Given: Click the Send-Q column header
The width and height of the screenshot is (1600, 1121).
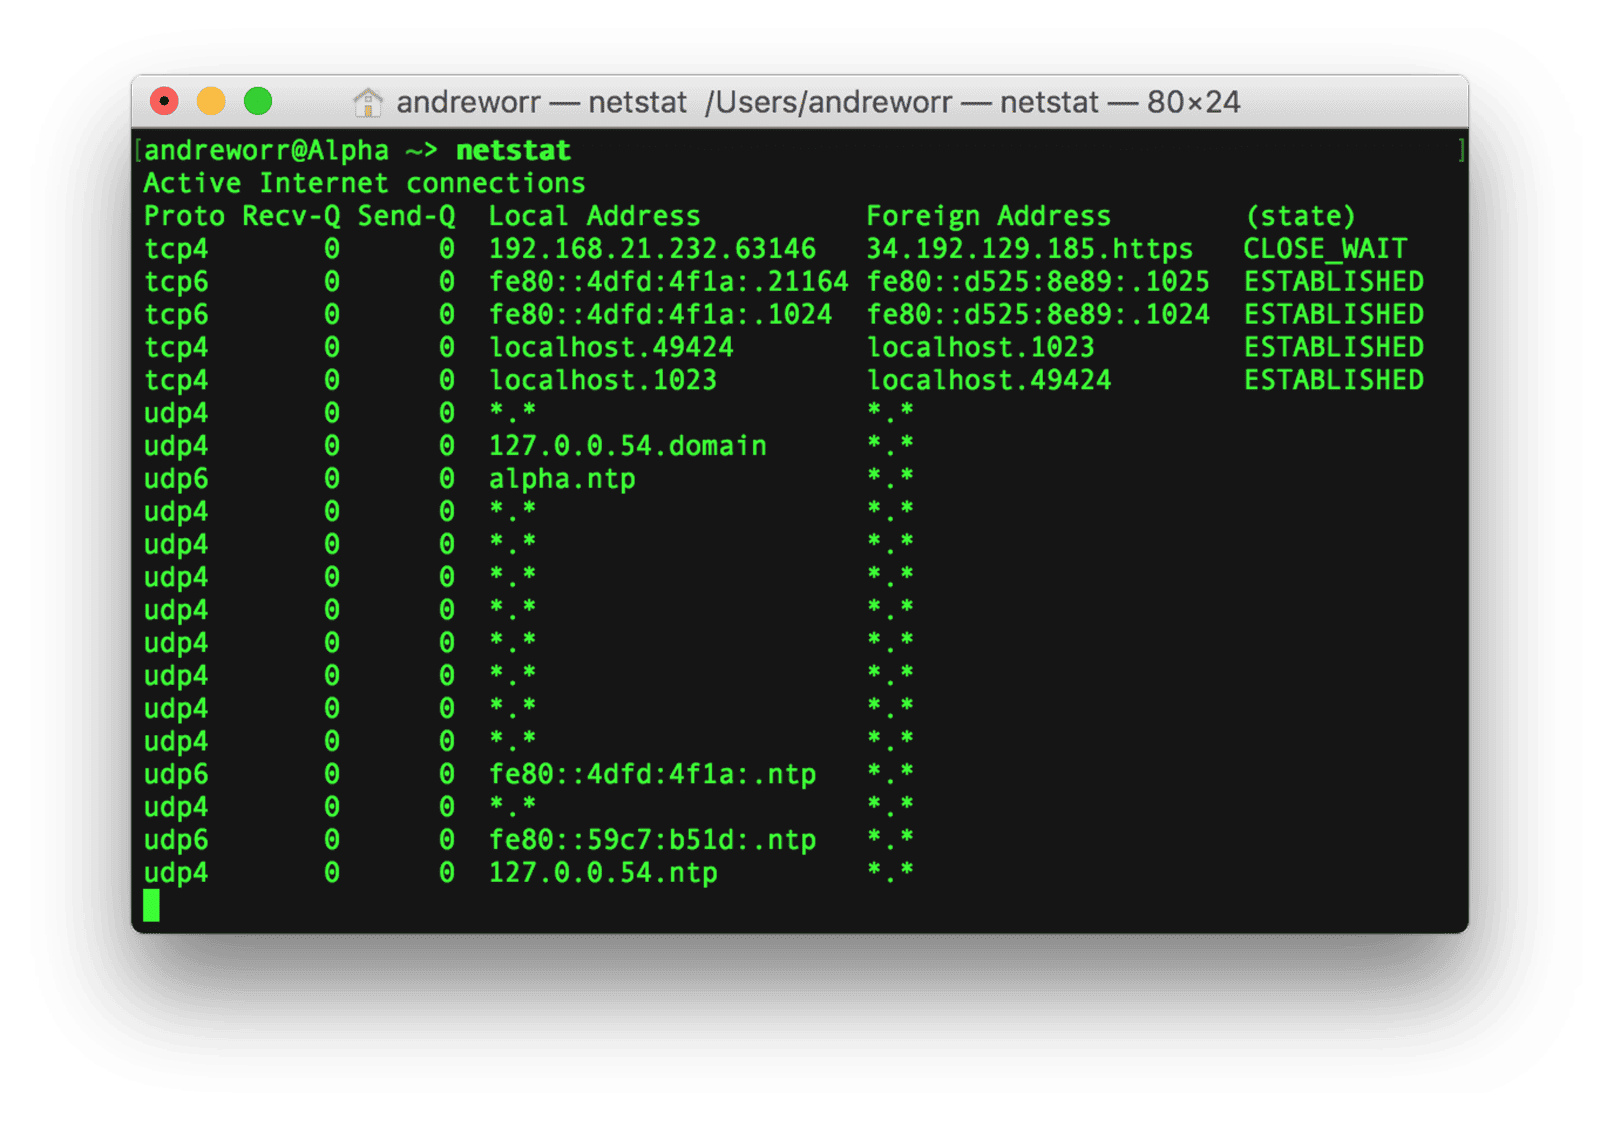Looking at the screenshot, I should pyautogui.click(x=406, y=217).
